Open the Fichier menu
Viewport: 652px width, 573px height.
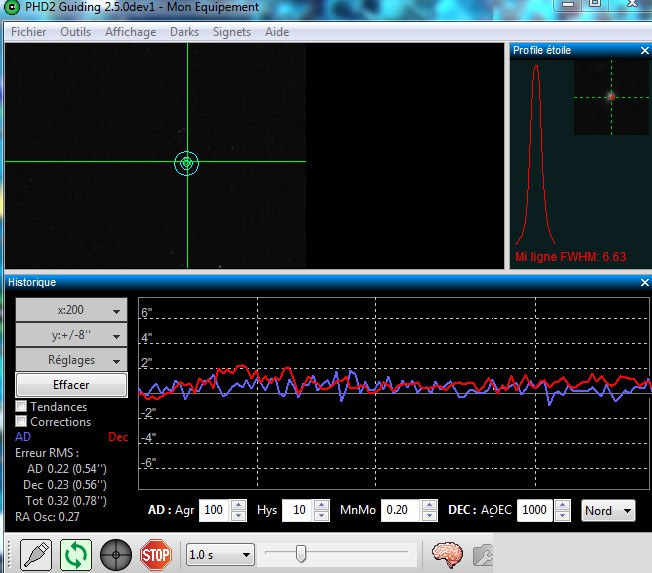tap(29, 32)
